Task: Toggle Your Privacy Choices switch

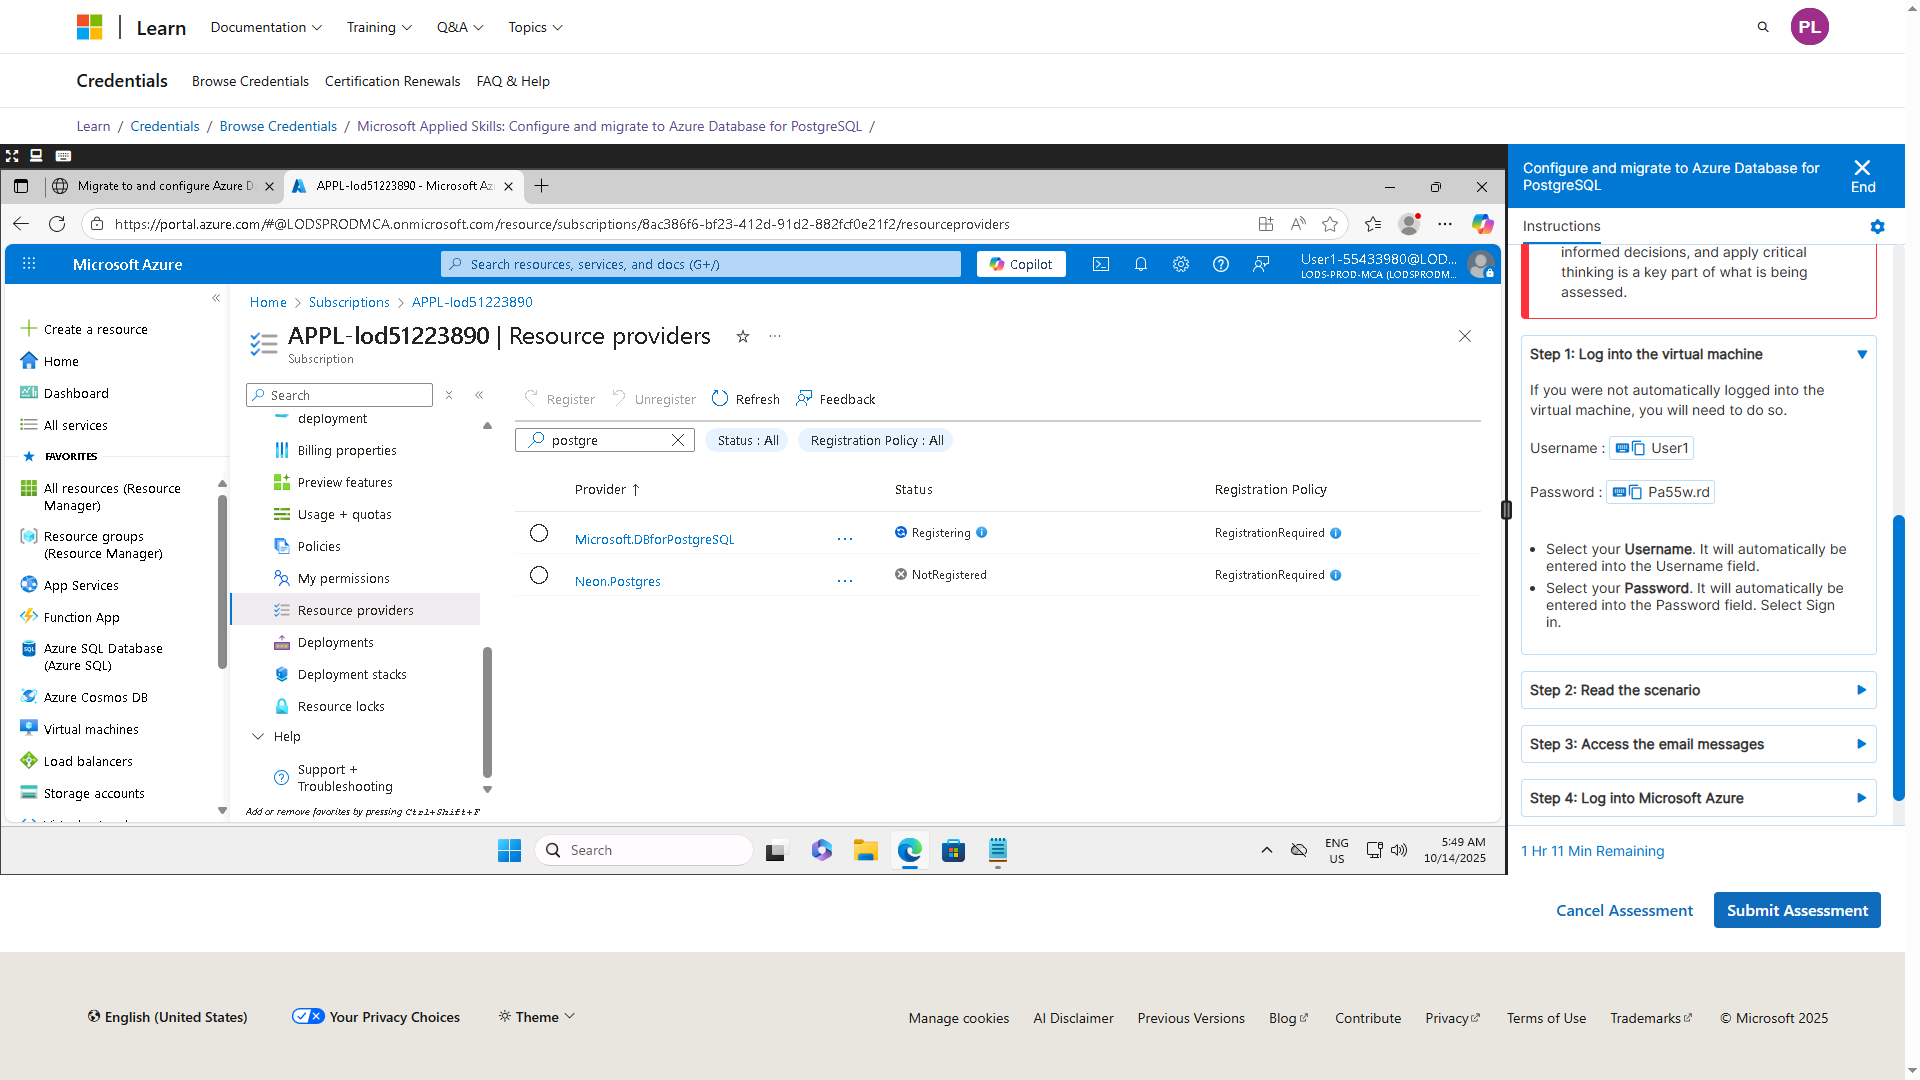Action: point(308,1016)
